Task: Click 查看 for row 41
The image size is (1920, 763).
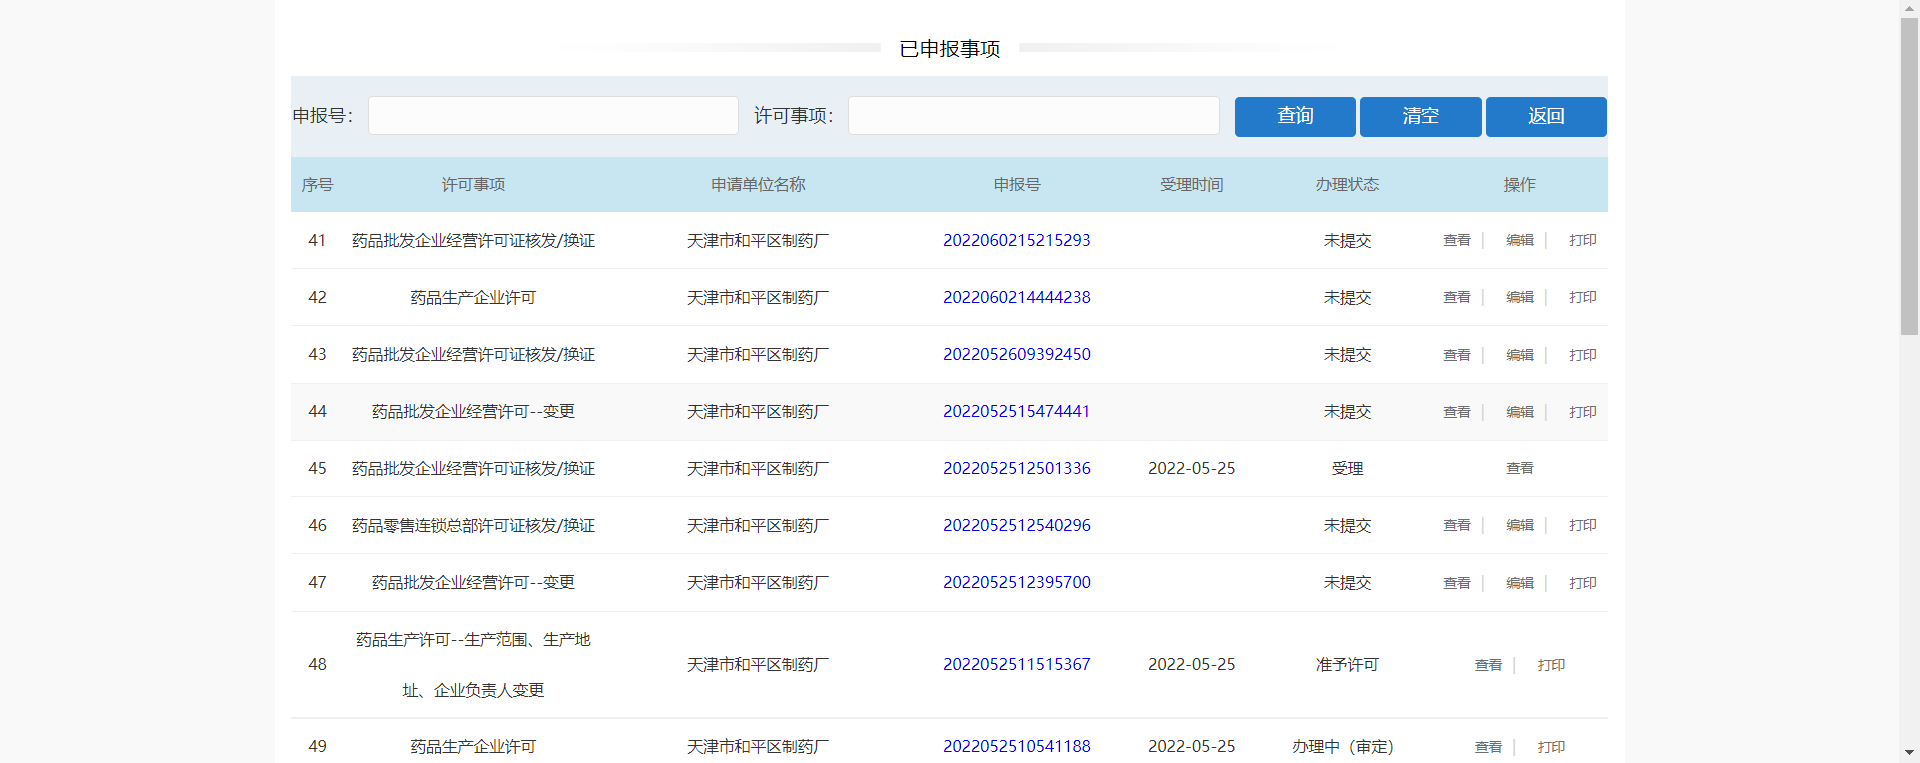Action: (1456, 240)
